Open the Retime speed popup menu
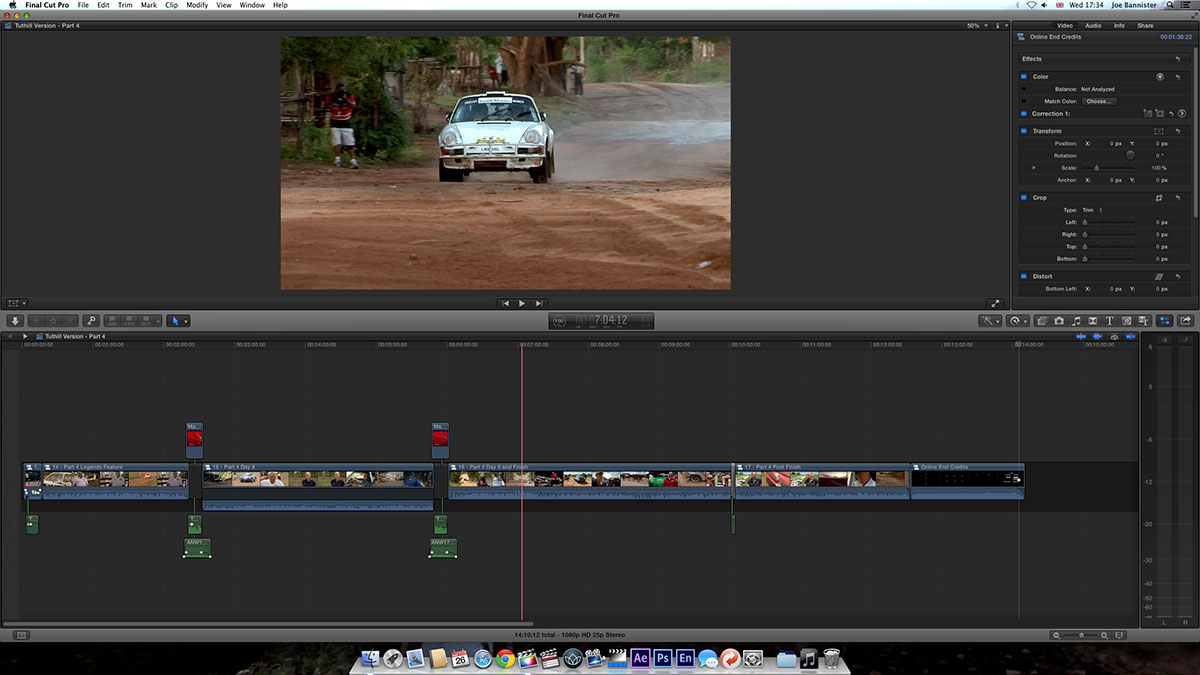 [x=1018, y=321]
